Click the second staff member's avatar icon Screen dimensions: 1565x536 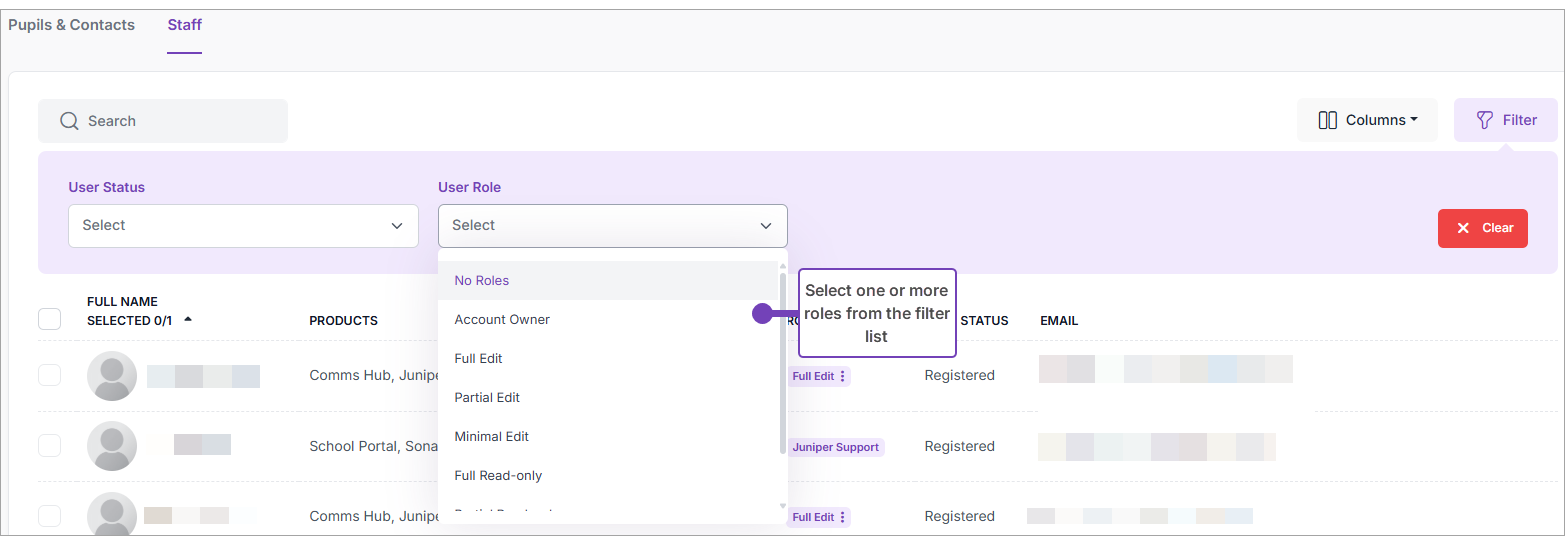click(112, 446)
